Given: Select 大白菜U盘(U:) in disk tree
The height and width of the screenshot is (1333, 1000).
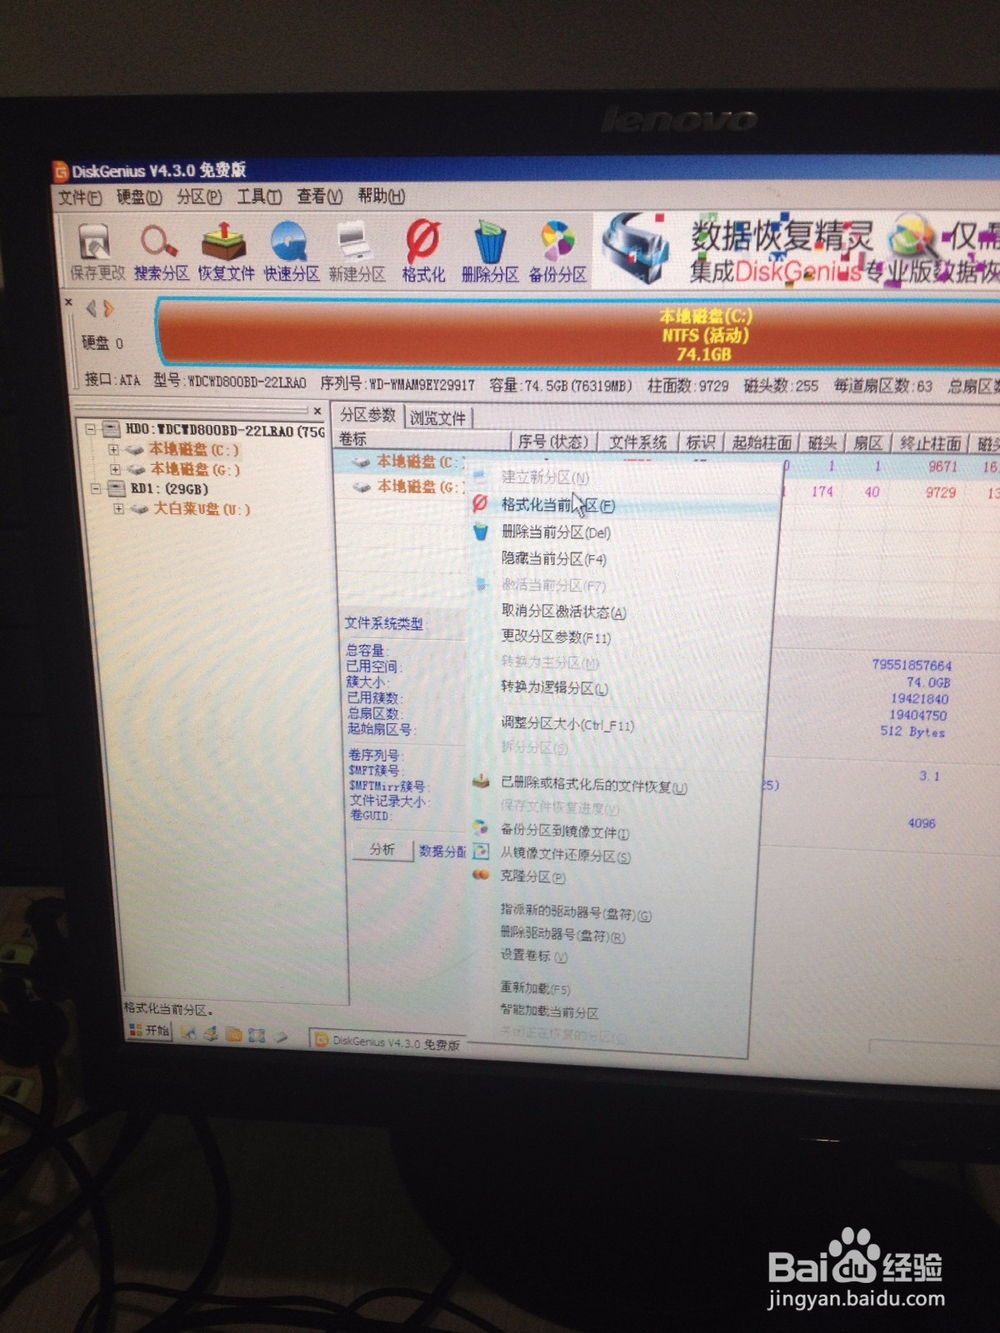Looking at the screenshot, I should click(x=202, y=509).
